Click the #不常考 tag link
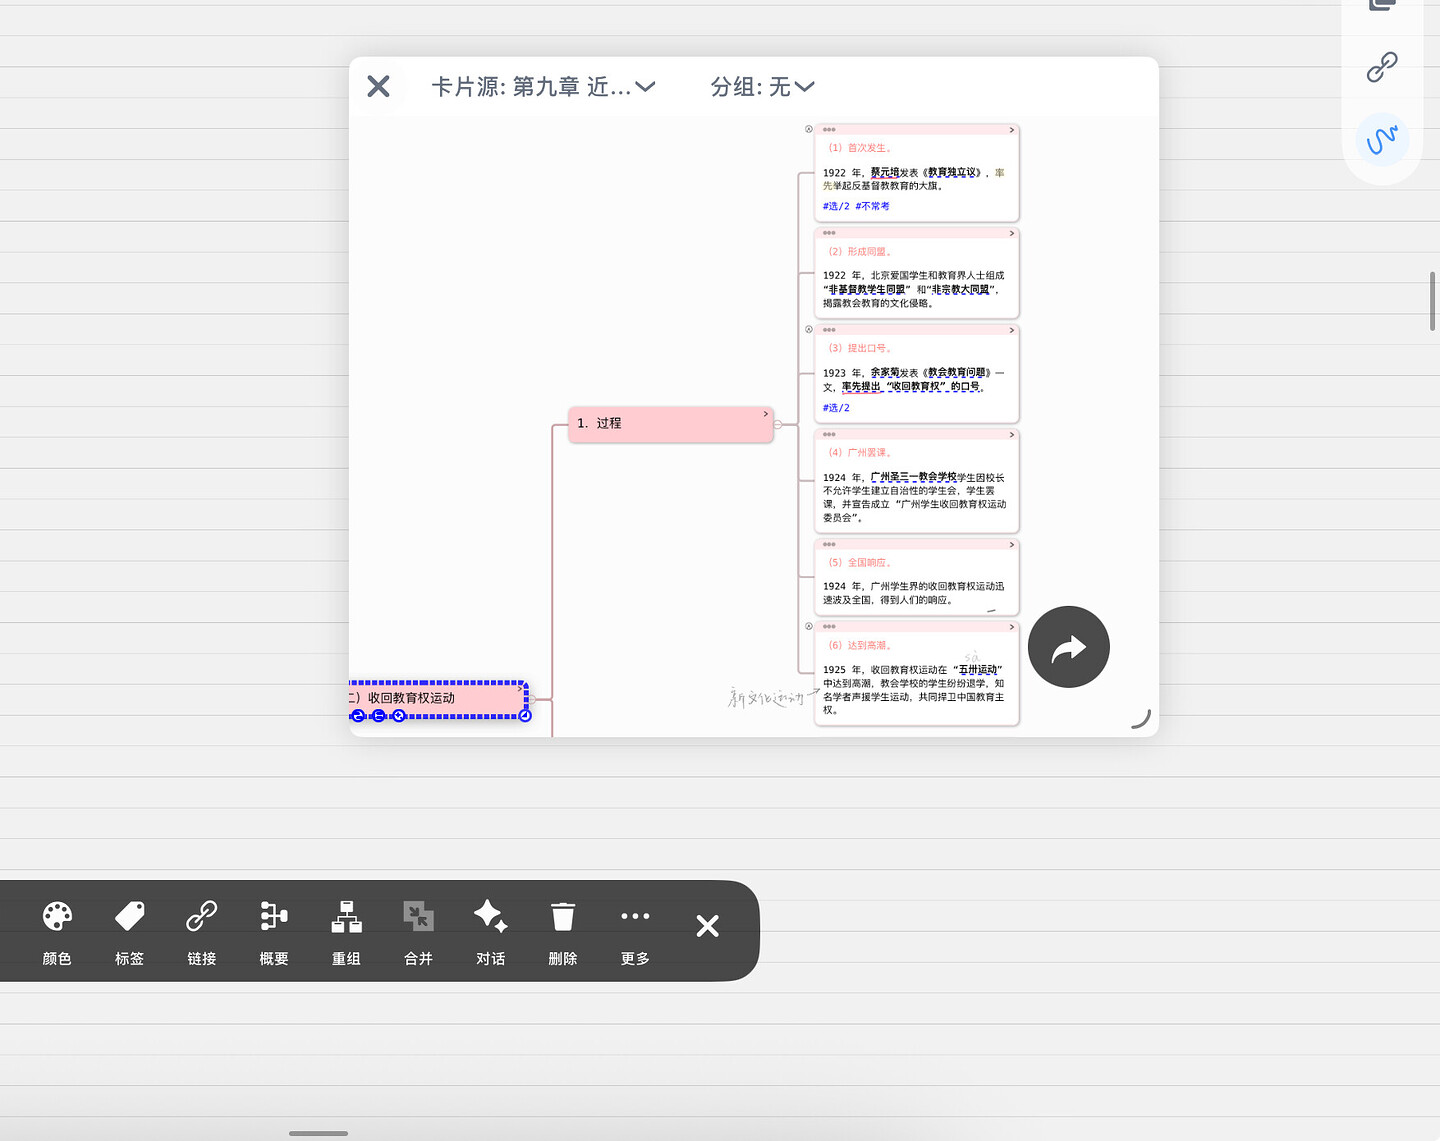 point(872,206)
